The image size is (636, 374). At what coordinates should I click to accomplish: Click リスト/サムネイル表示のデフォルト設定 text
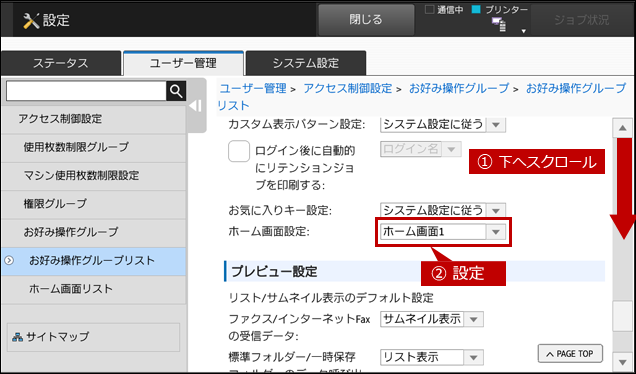coord(331,298)
